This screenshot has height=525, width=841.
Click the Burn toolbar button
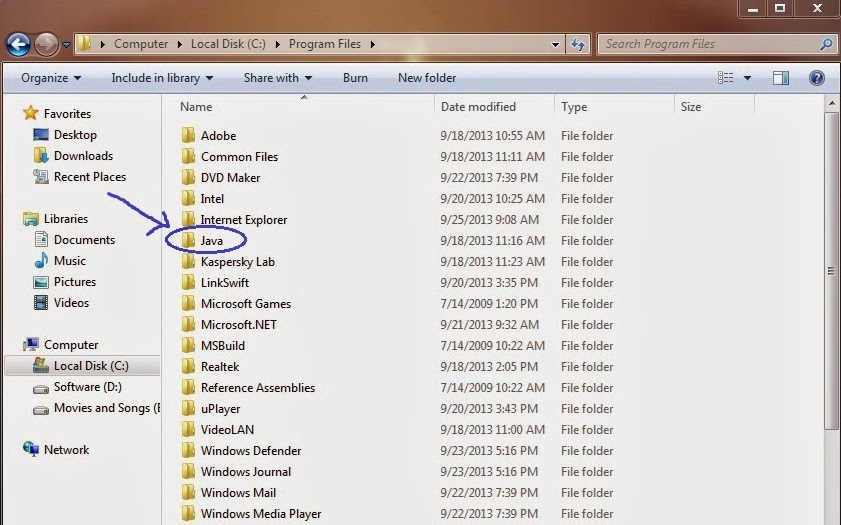355,78
